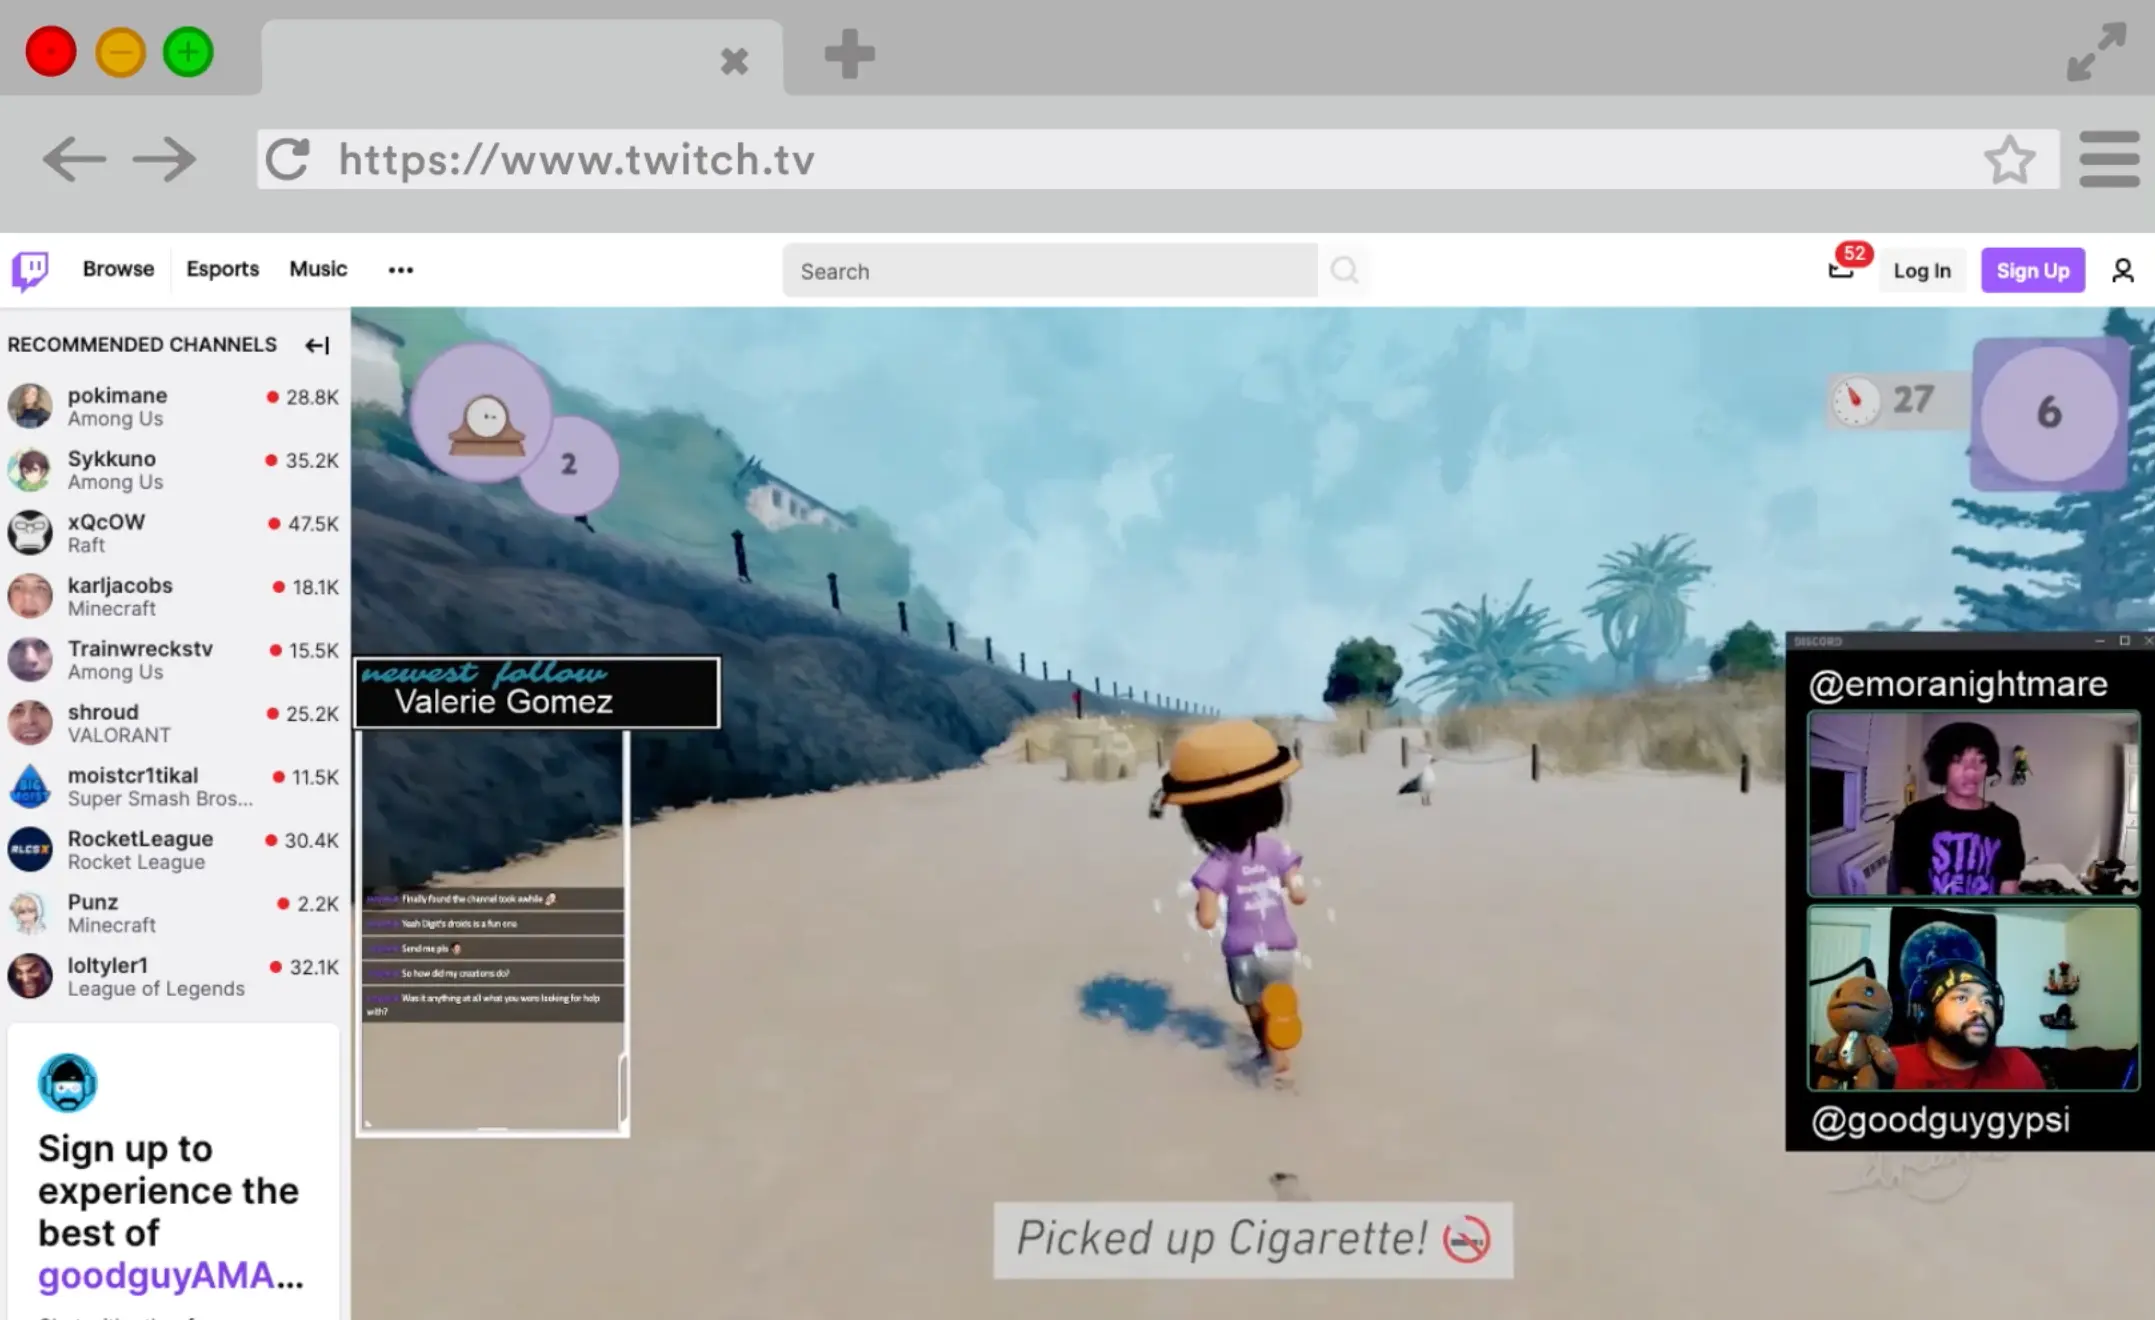Click the Super Smash Bros game label
2155x1320 pixels.
pos(160,799)
